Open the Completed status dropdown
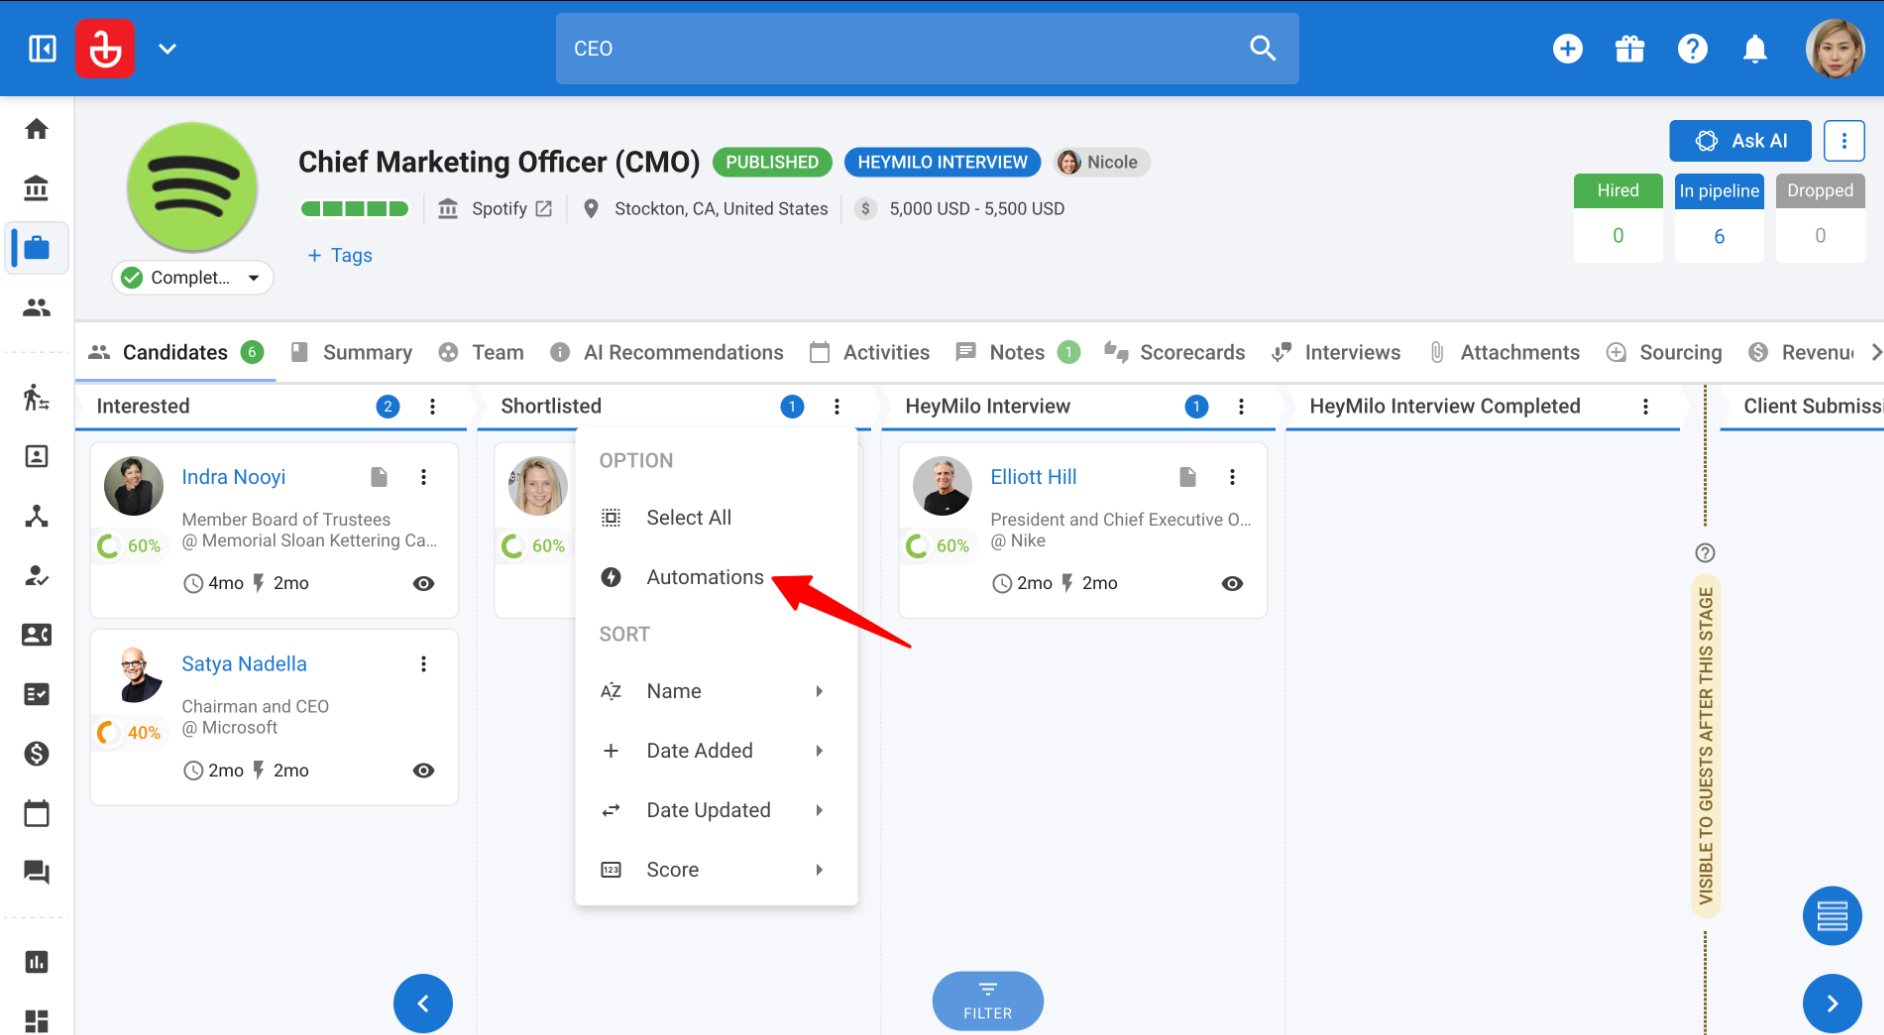Screen dimensions: 1884x1035 click(x=192, y=277)
